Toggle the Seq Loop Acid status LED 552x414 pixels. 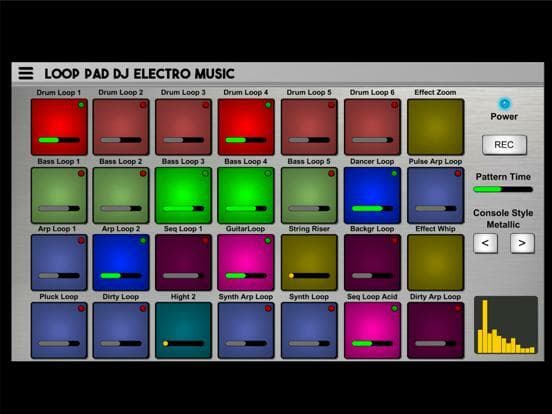point(394,309)
